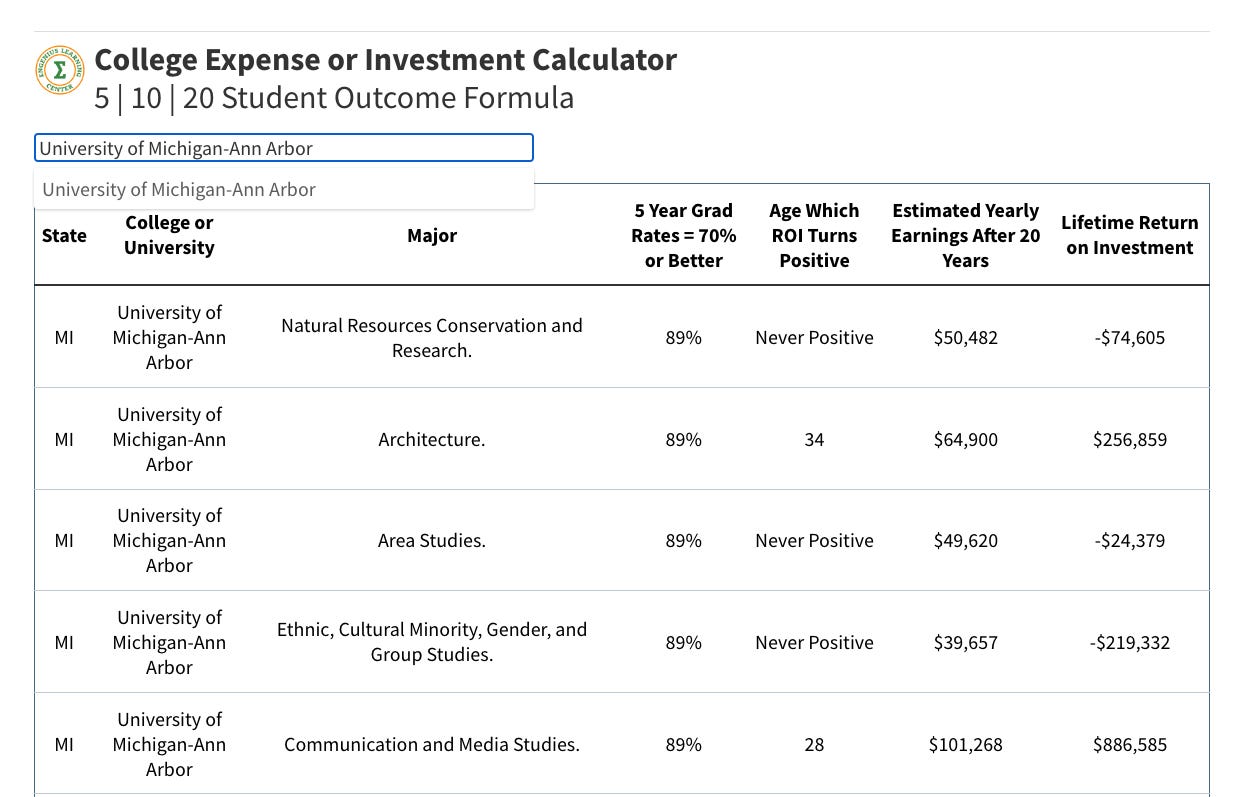Click the College Expense or Investment Calculator title
The width and height of the screenshot is (1249, 797).
point(385,60)
